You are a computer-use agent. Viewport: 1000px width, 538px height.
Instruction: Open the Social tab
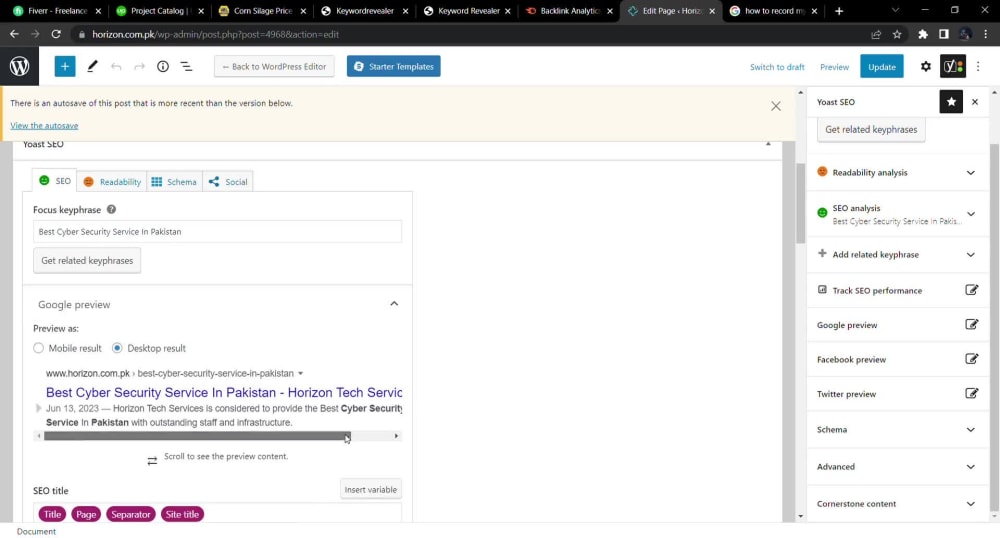228,182
